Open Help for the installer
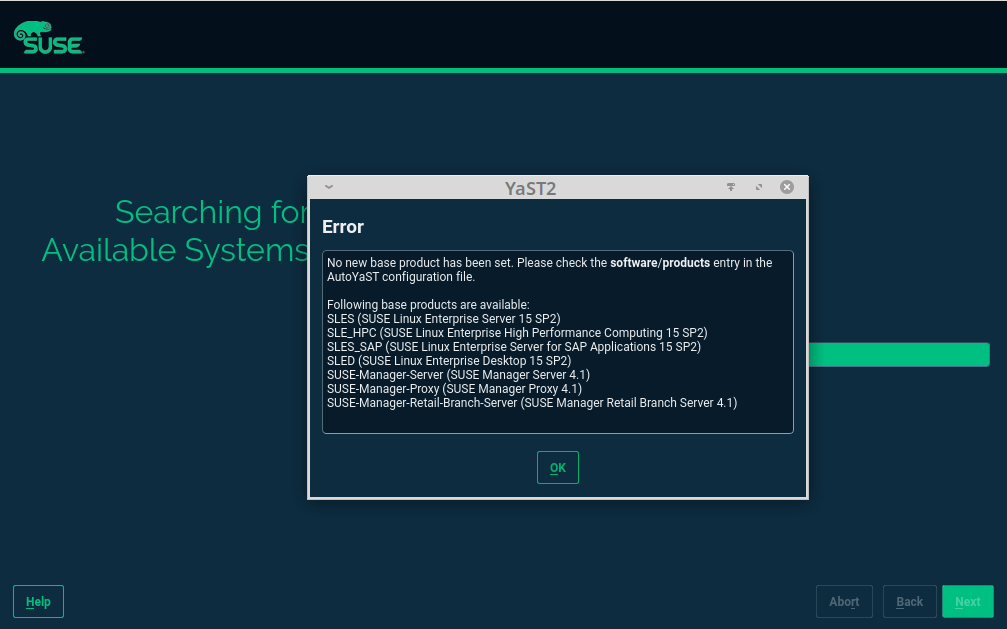1007x629 pixels. click(38, 602)
